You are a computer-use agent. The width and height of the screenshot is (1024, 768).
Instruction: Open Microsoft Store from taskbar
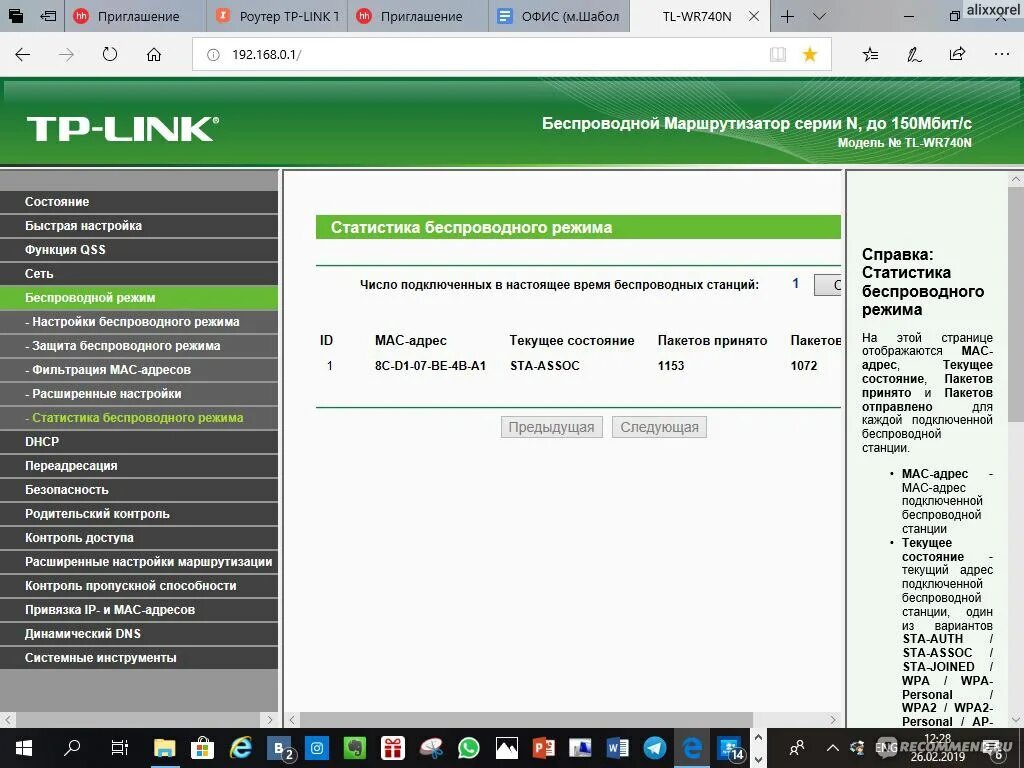coord(202,748)
